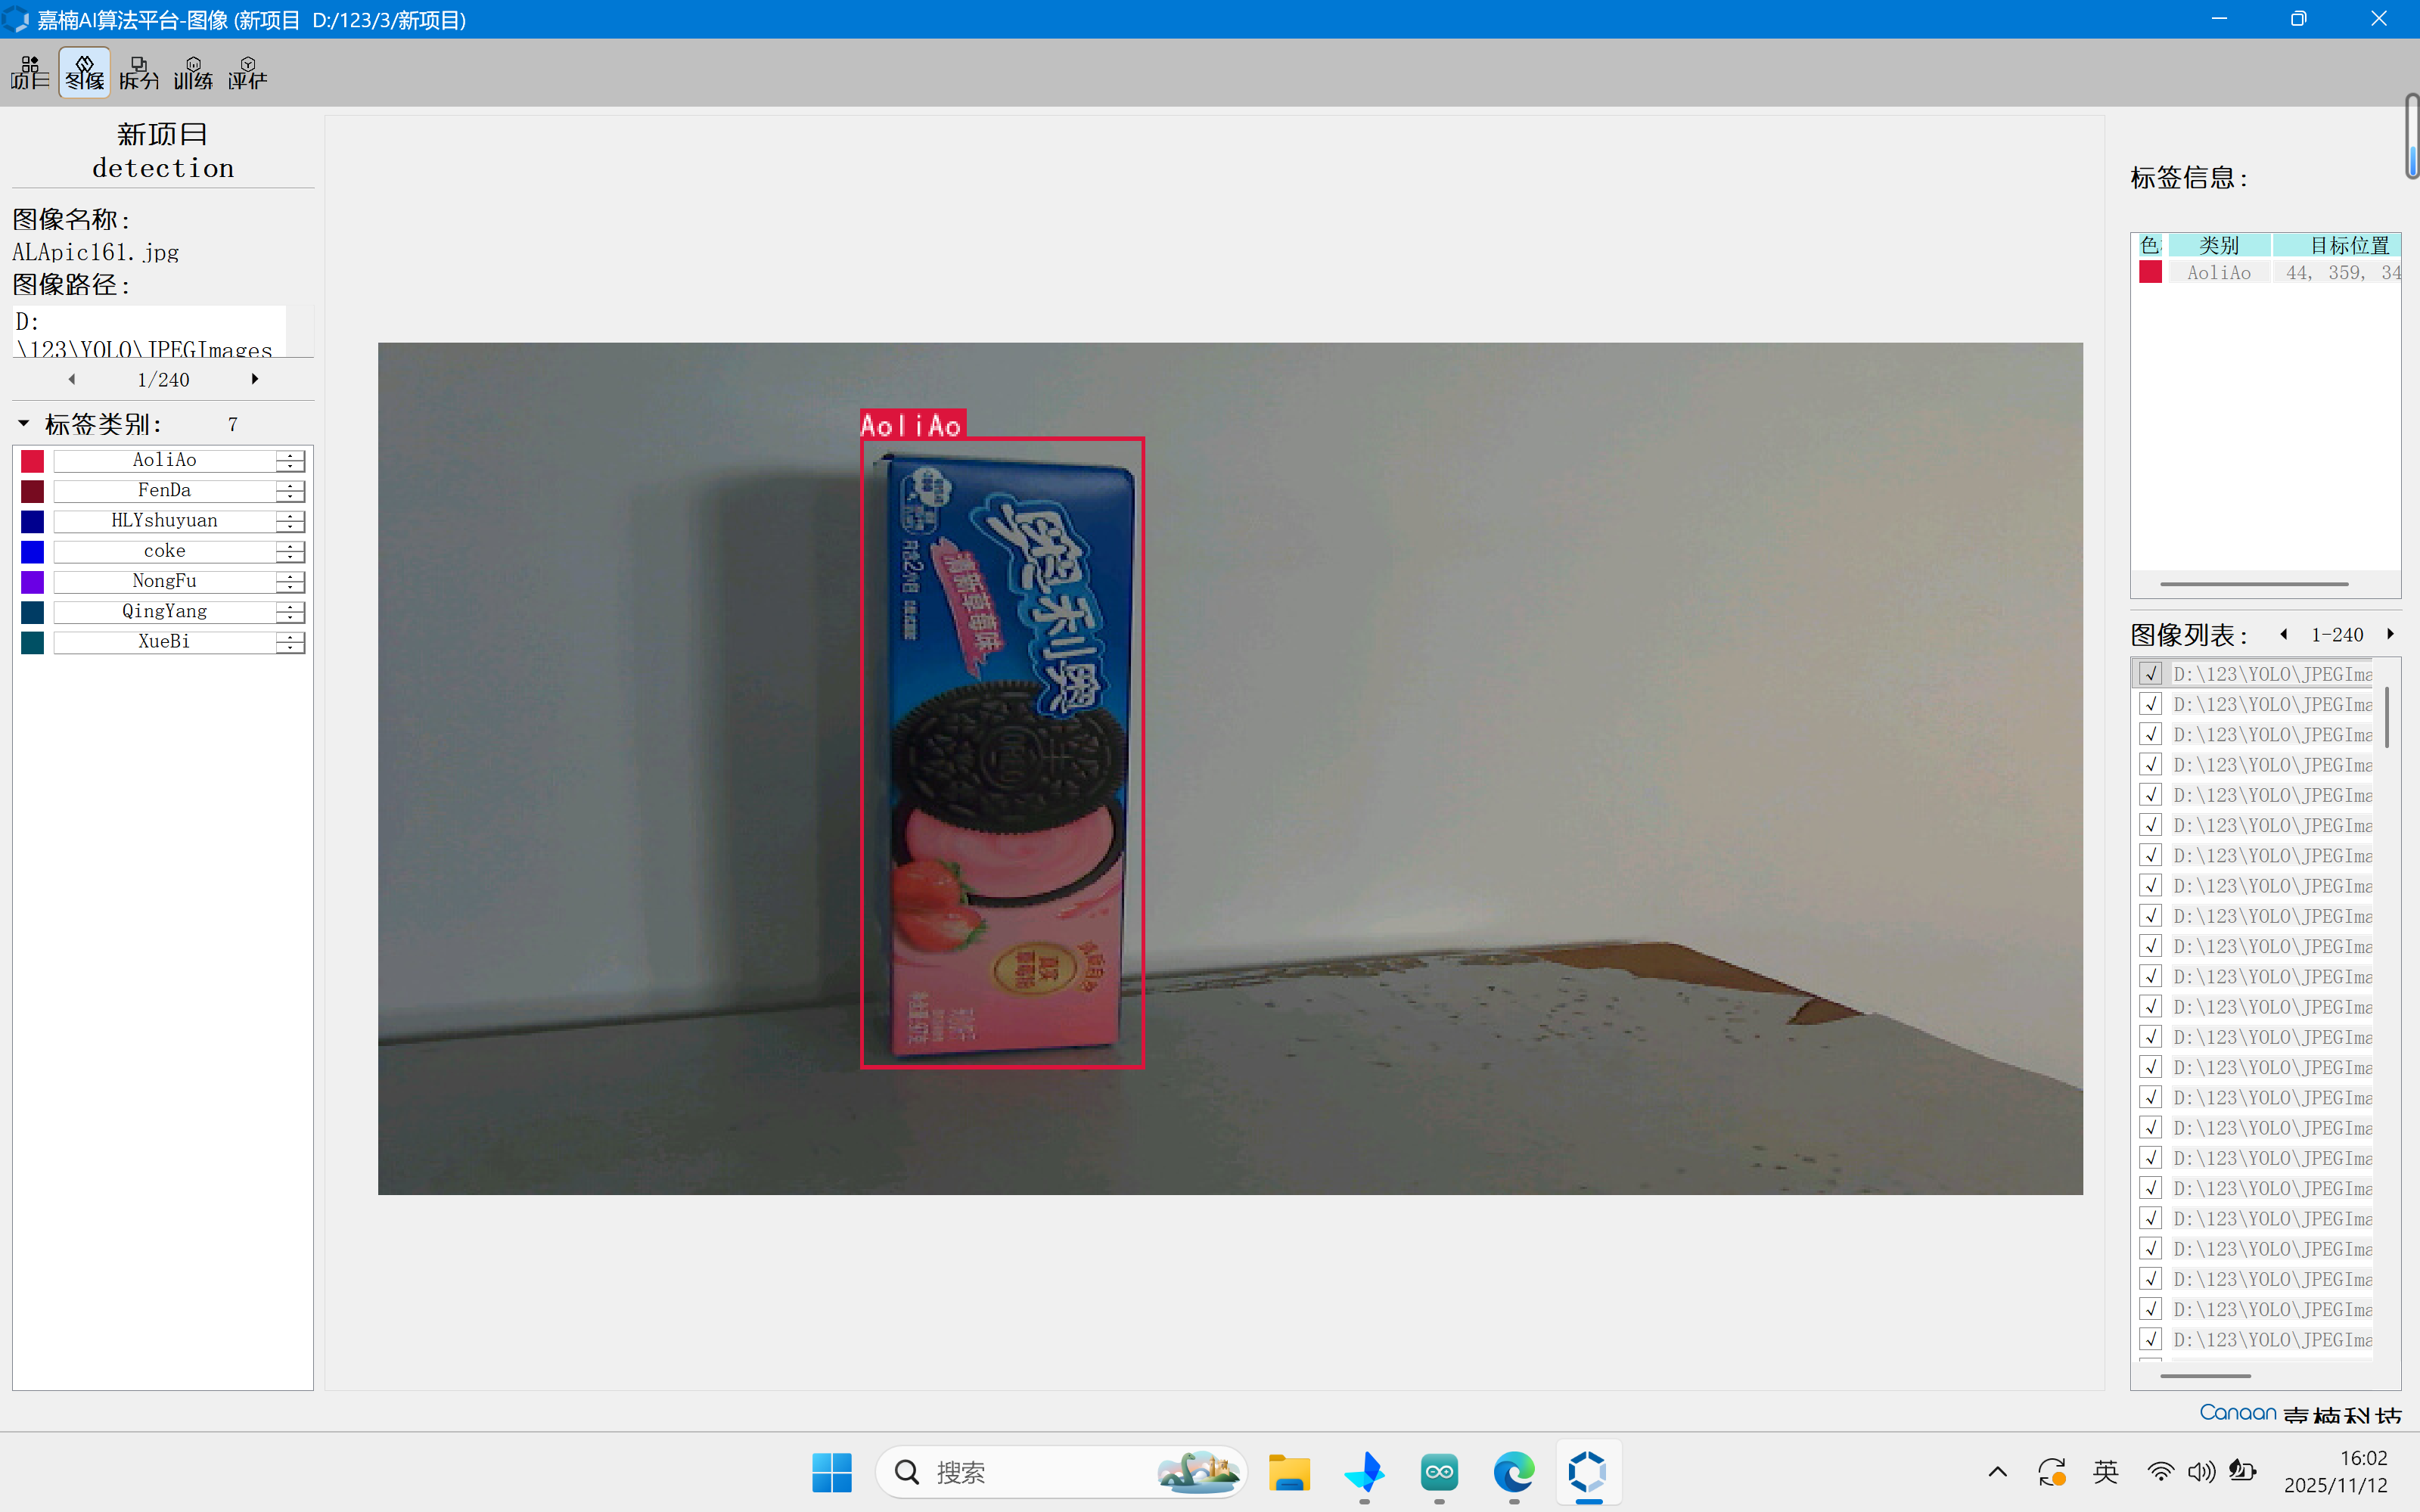2420x1512 pixels.
Task: Click the HLYshuyuan label name field
Action: tap(165, 521)
